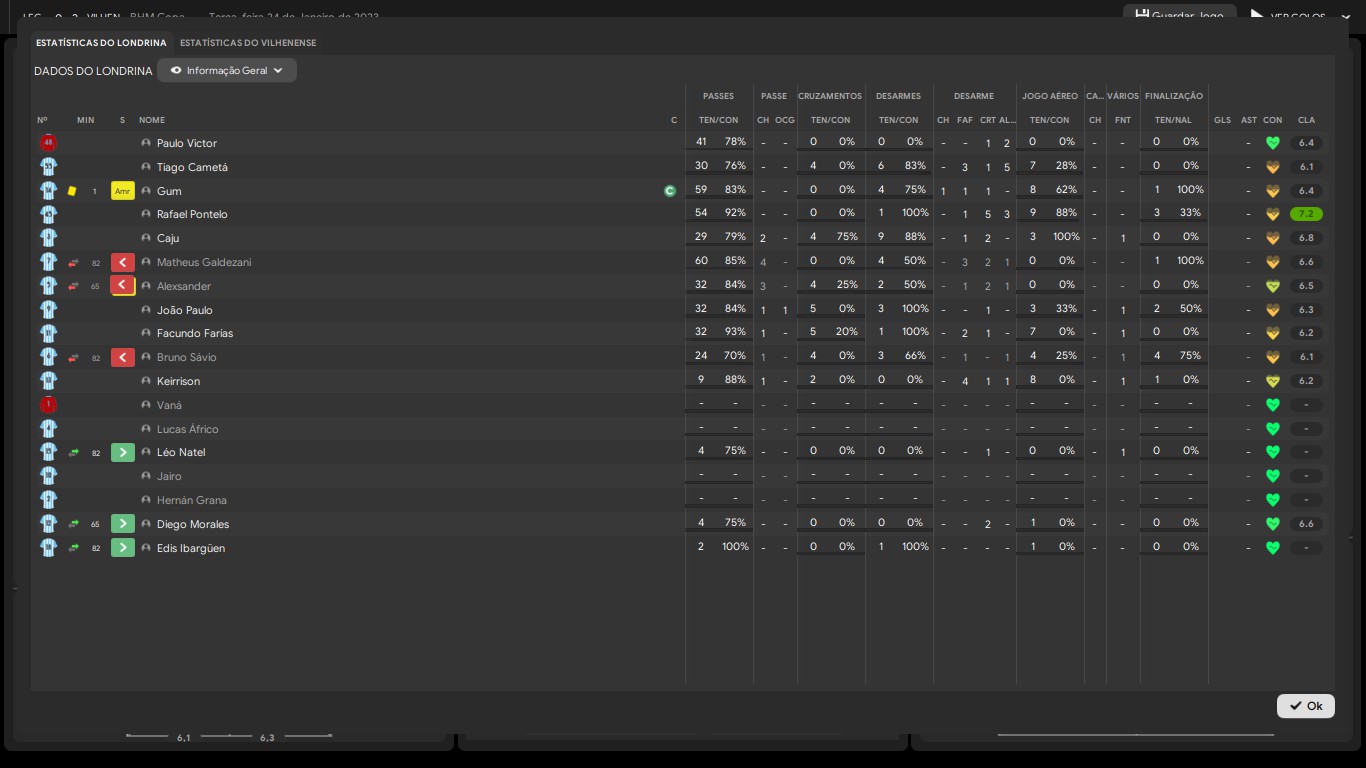Click Rafael Pontelo's 7.2 rating badge
This screenshot has width=1366, height=768.
click(x=1306, y=214)
